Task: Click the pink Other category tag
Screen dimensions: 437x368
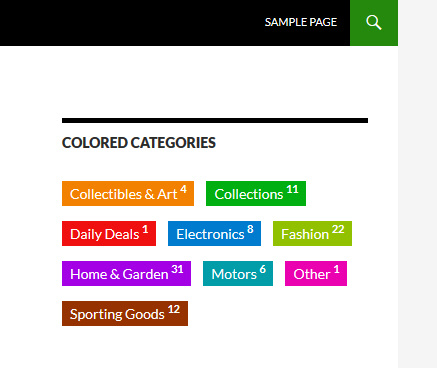Action: [x=316, y=274]
